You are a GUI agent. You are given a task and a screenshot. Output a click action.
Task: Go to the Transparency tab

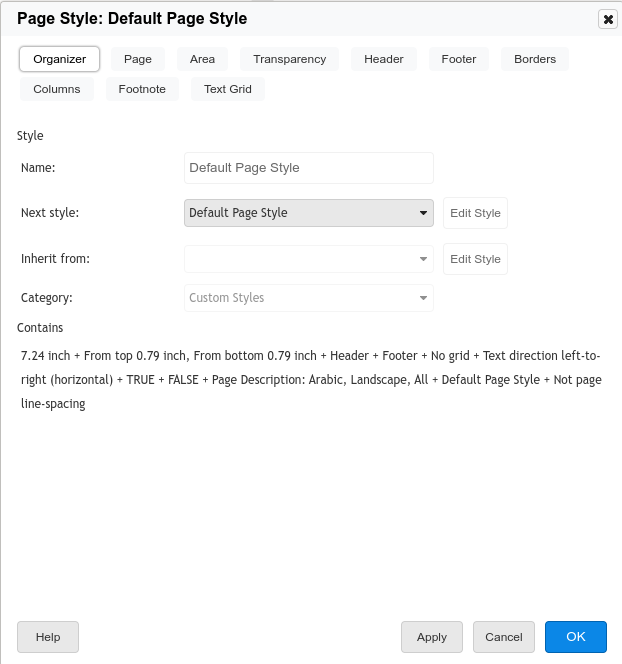(289, 59)
